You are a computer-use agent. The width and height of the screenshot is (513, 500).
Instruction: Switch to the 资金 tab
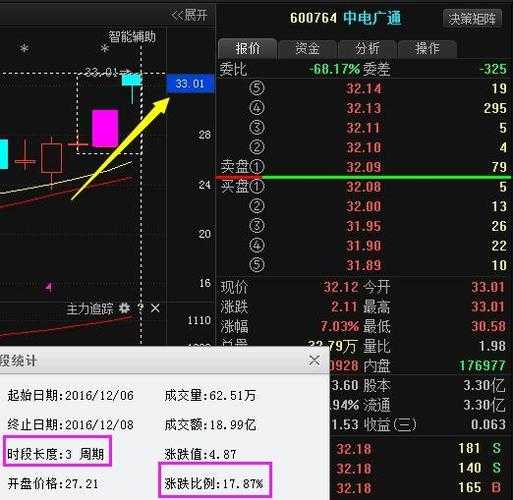point(307,49)
